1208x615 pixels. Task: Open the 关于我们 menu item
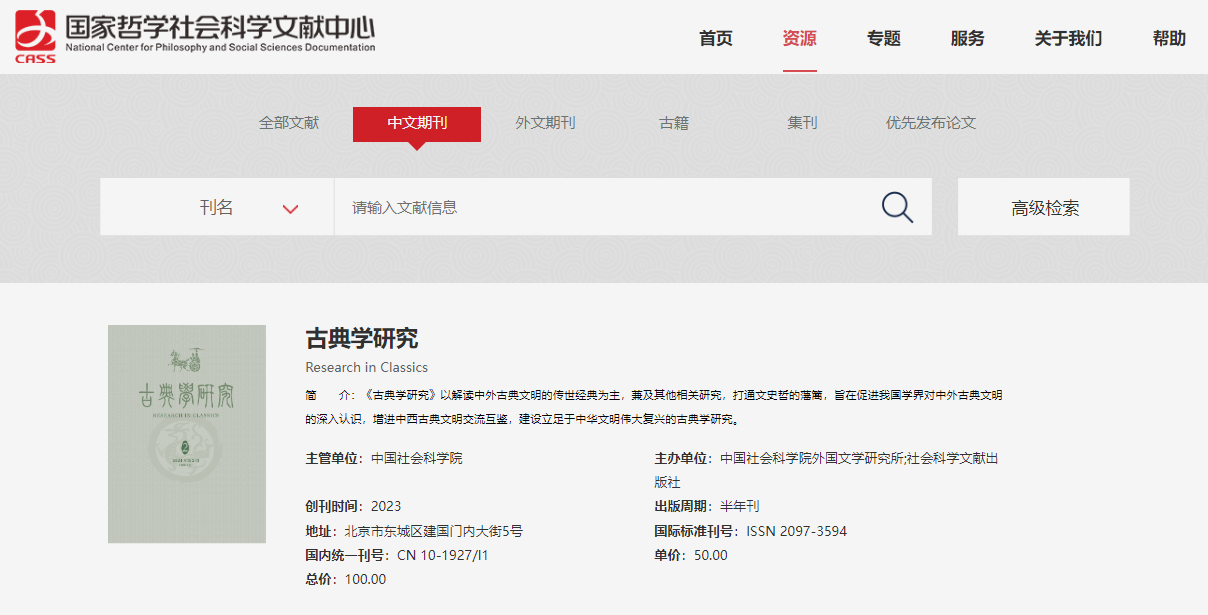(x=1069, y=39)
